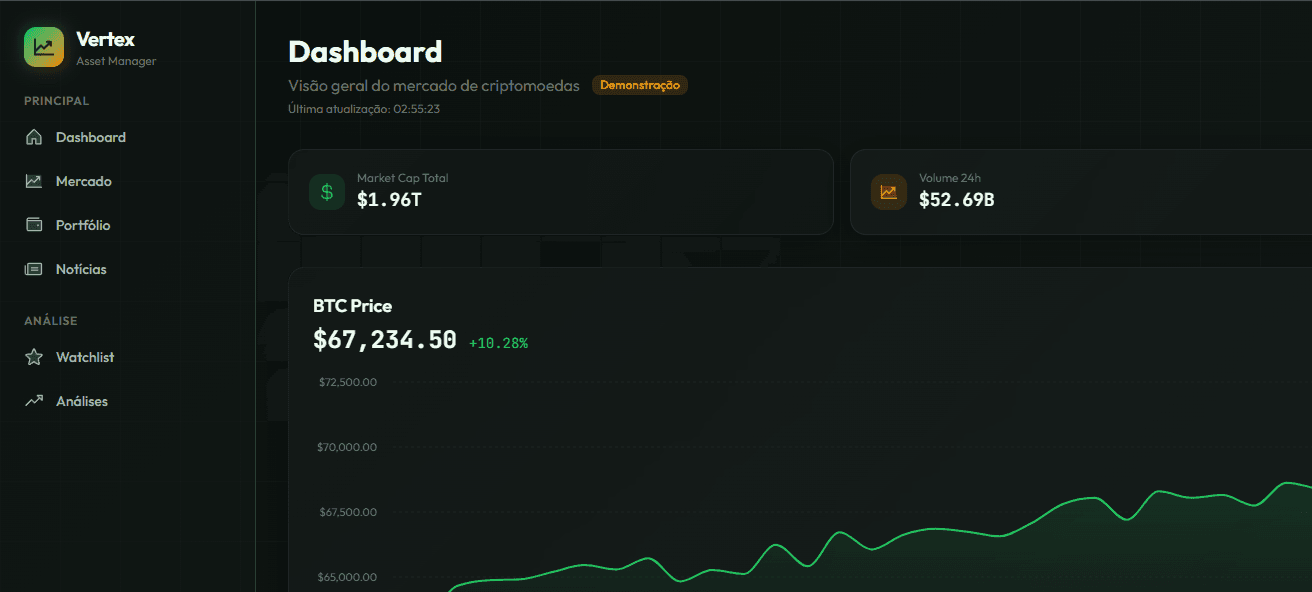The height and width of the screenshot is (592, 1312).
Task: Click the Vertex Asset Manager logo icon
Action: 43,47
